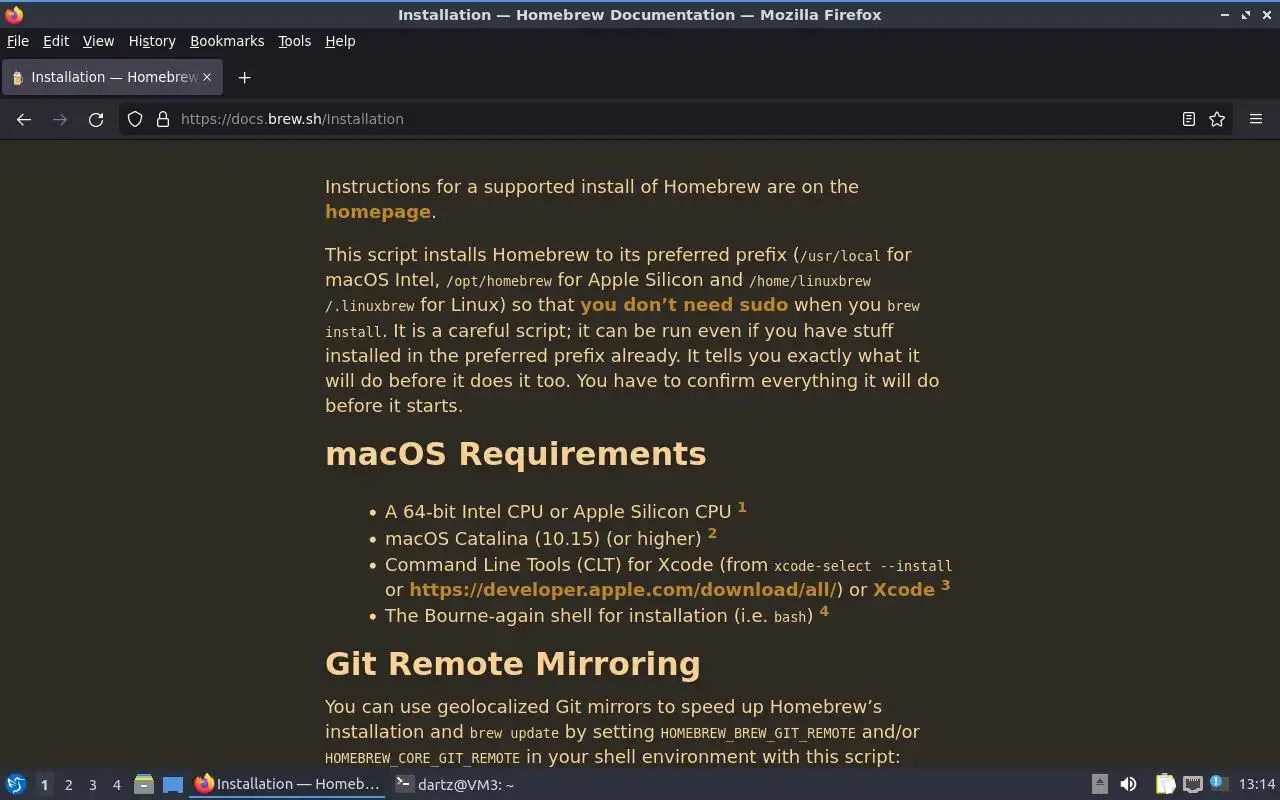Toggle Reader View in the address bar
This screenshot has width=1280, height=800.
coord(1189,119)
